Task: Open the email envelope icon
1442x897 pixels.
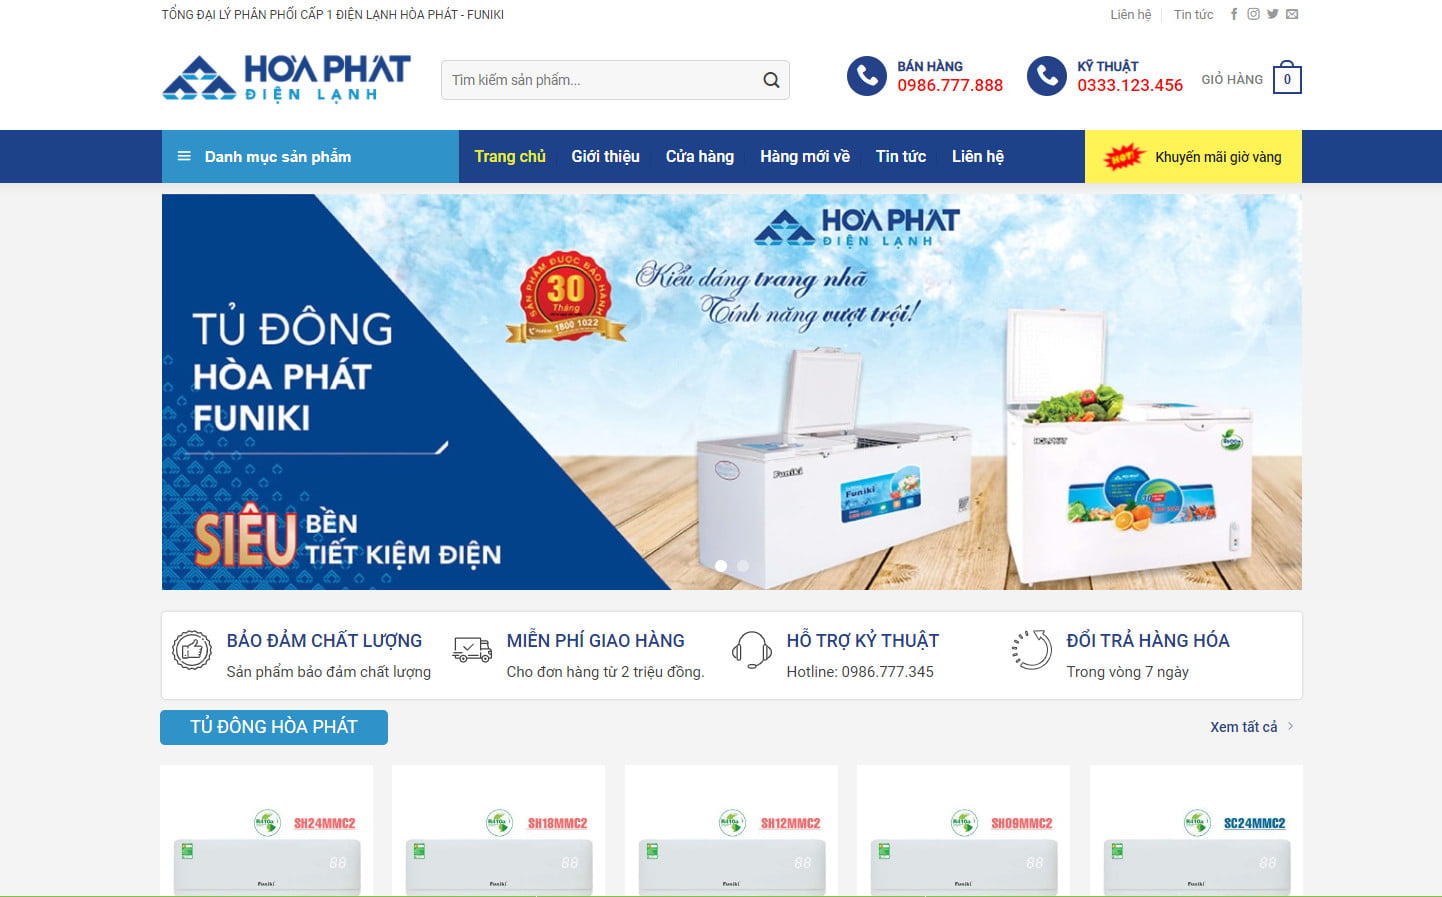Action: click(1292, 14)
